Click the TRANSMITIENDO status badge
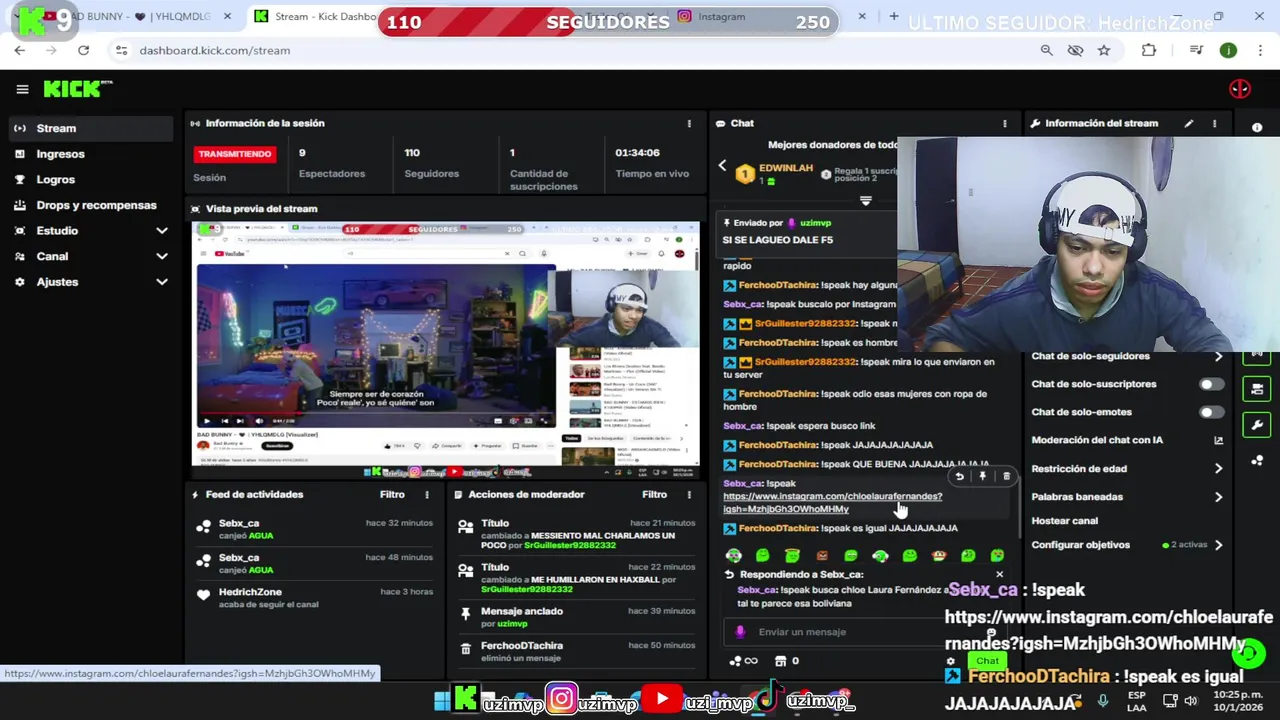The image size is (1280, 720). point(235,154)
